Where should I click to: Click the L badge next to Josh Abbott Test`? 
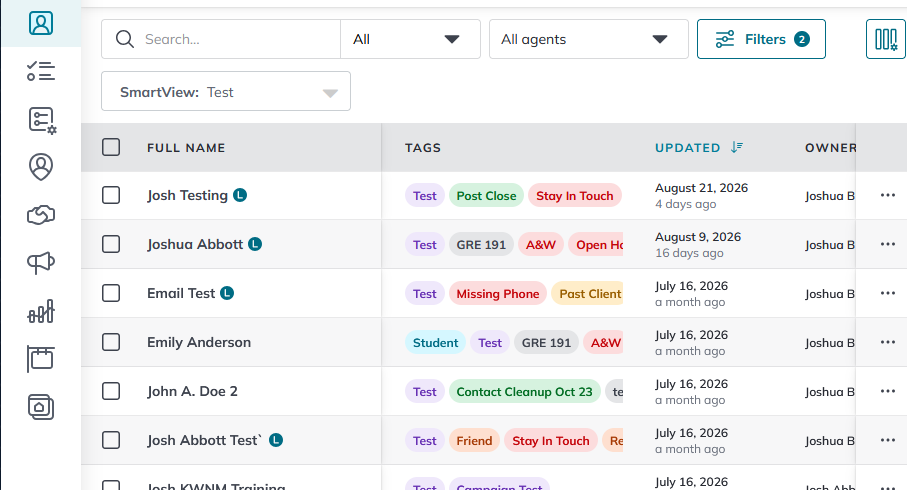tap(276, 440)
